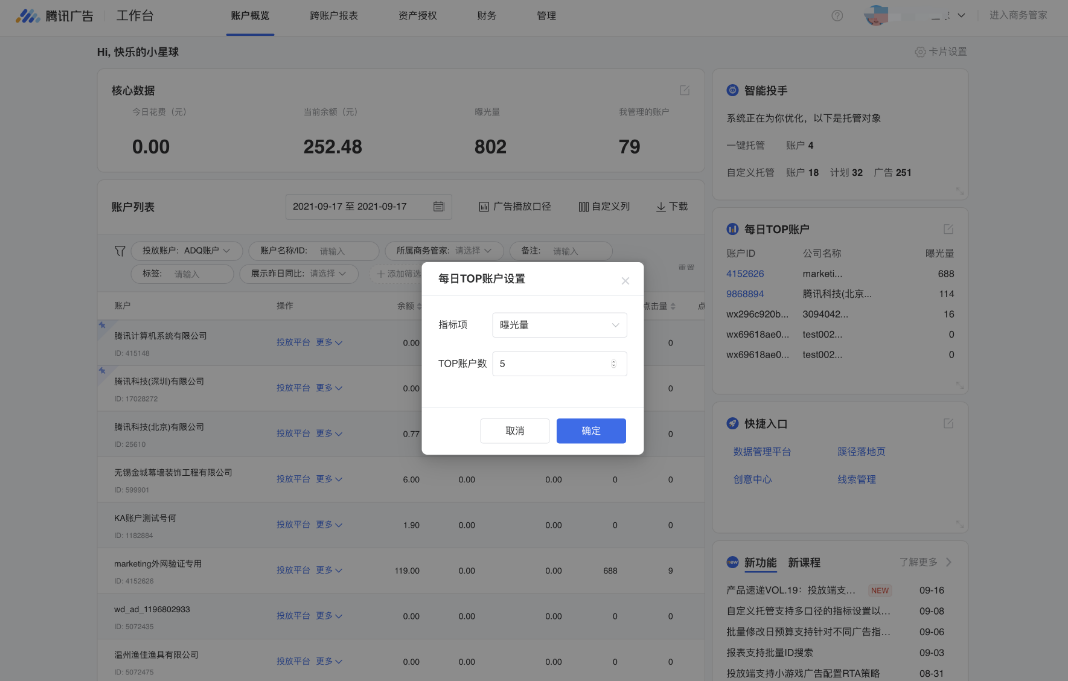Click the 账户名称/ID input field
Screen dimensions: 1068x681
[x=345, y=251]
